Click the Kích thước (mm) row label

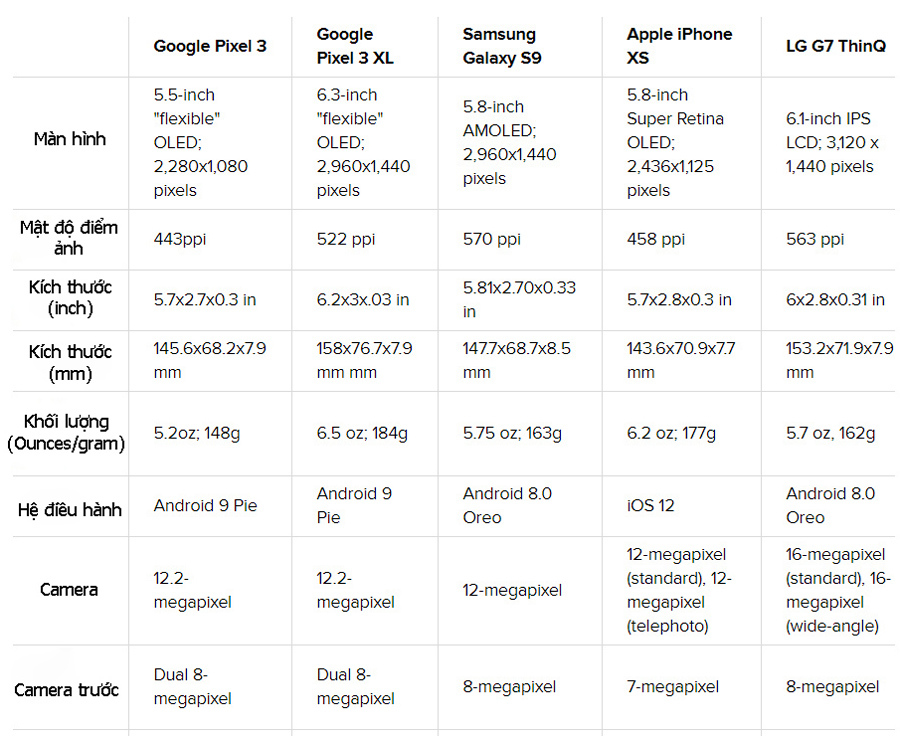69,362
